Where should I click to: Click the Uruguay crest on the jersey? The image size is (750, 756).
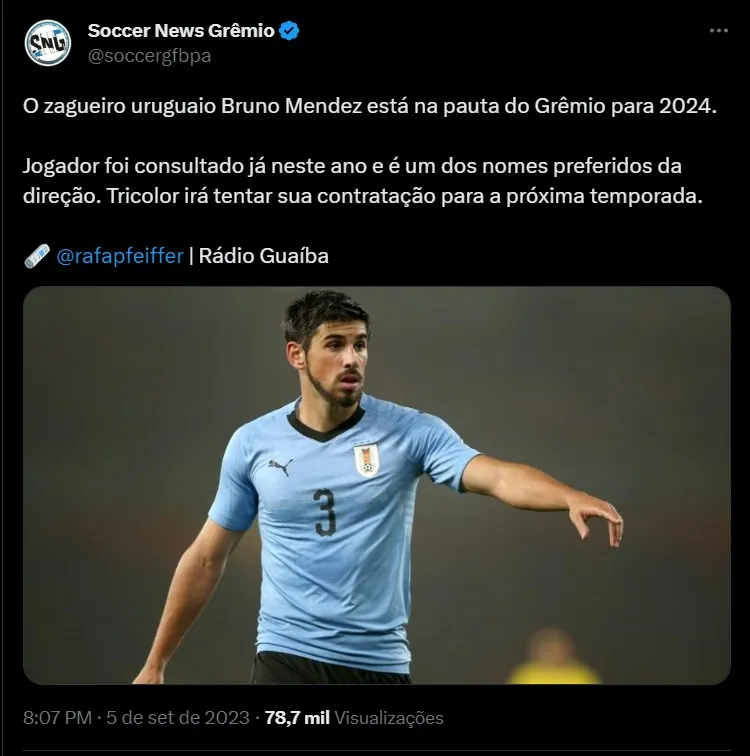(x=366, y=460)
